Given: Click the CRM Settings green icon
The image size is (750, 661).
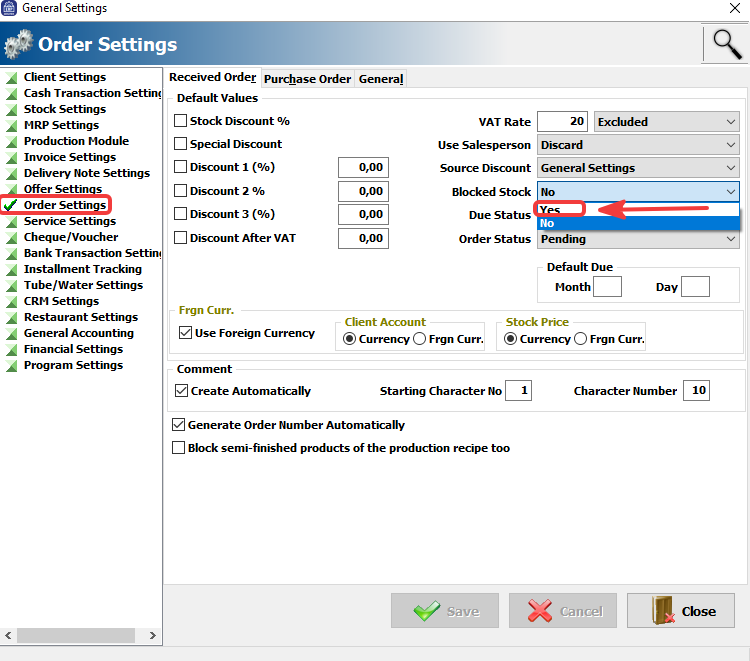Looking at the screenshot, I should tap(11, 301).
